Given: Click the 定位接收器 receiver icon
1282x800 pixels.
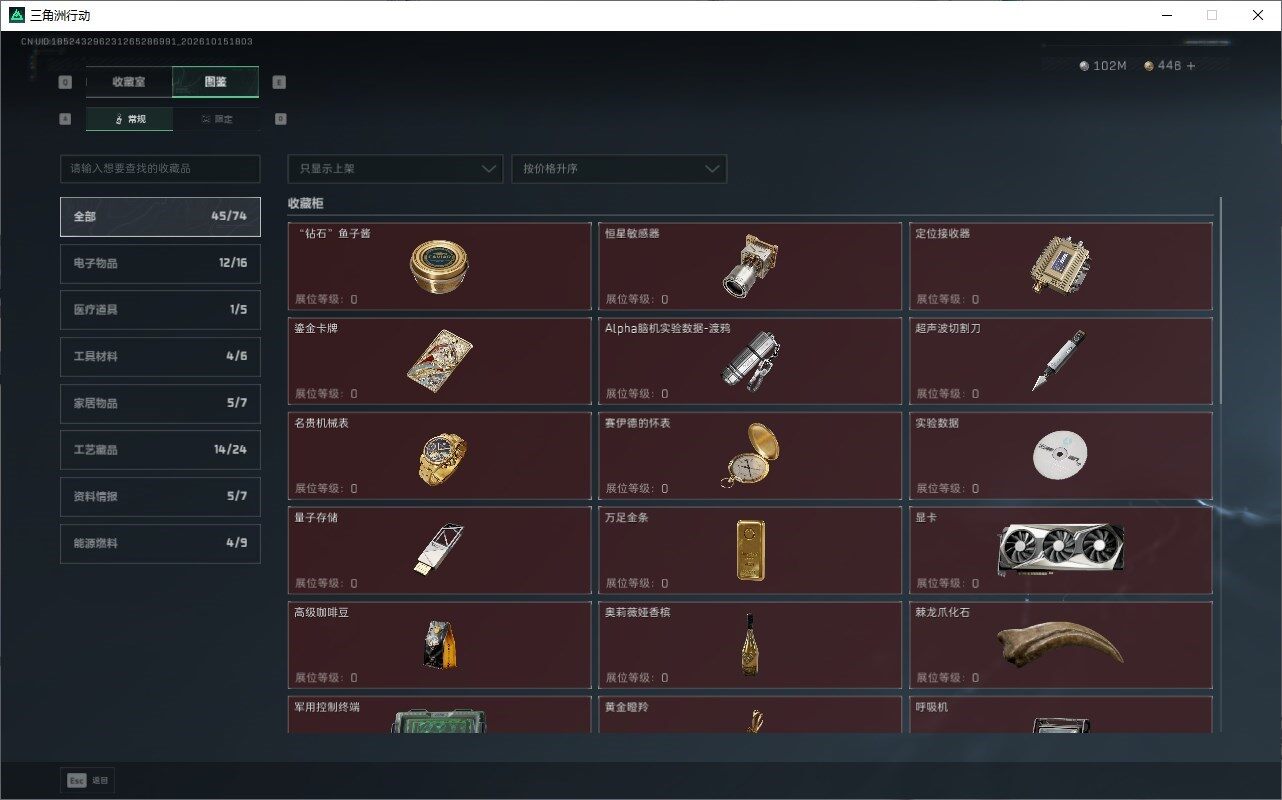Looking at the screenshot, I should click(x=1060, y=265).
